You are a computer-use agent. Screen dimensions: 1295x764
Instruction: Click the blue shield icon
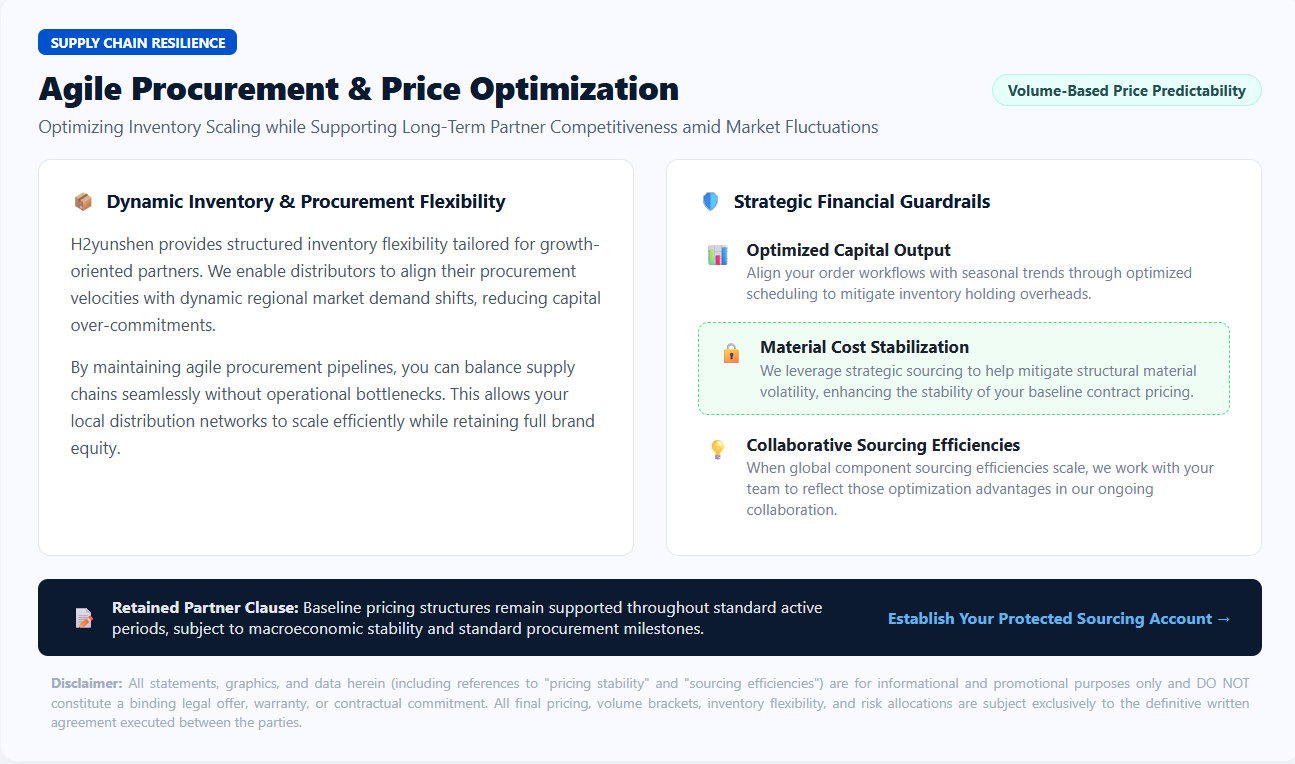click(x=710, y=202)
